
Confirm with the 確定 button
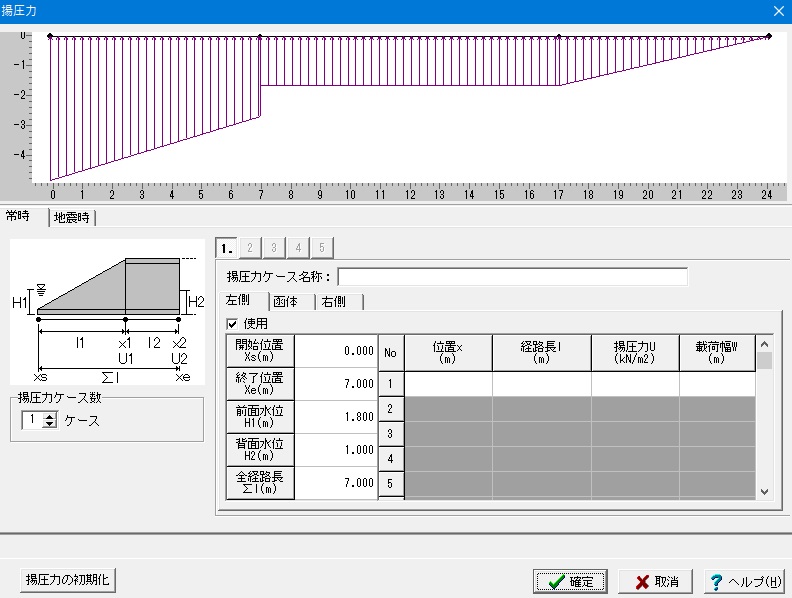pos(570,582)
